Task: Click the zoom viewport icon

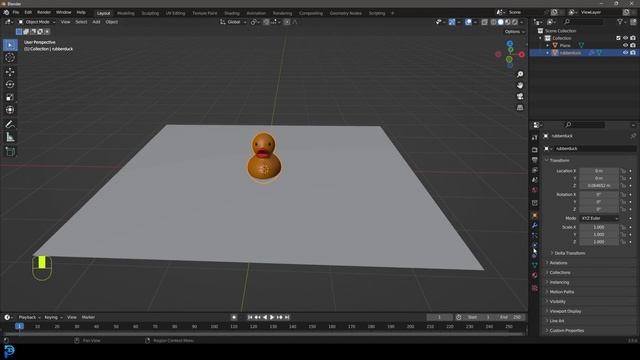Action: [x=520, y=74]
